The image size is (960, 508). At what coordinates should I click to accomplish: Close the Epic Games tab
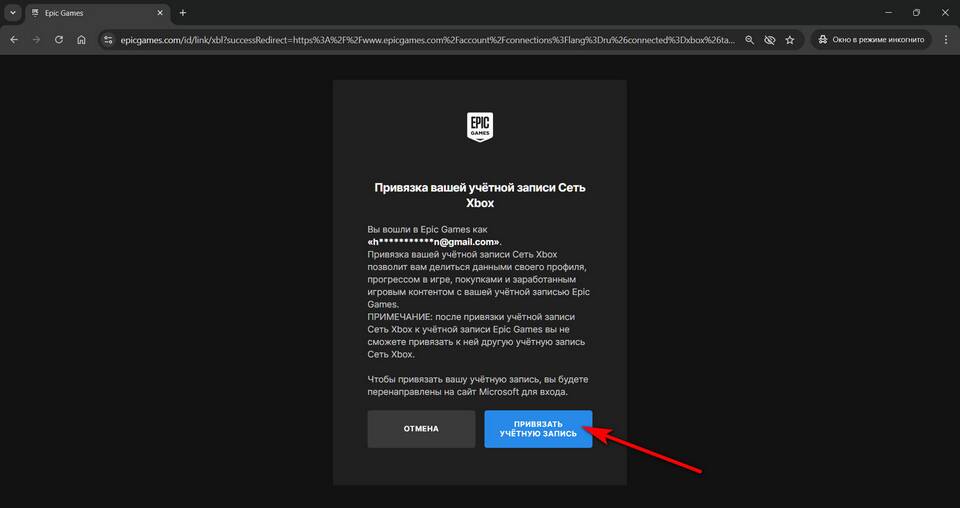pyautogui.click(x=160, y=13)
